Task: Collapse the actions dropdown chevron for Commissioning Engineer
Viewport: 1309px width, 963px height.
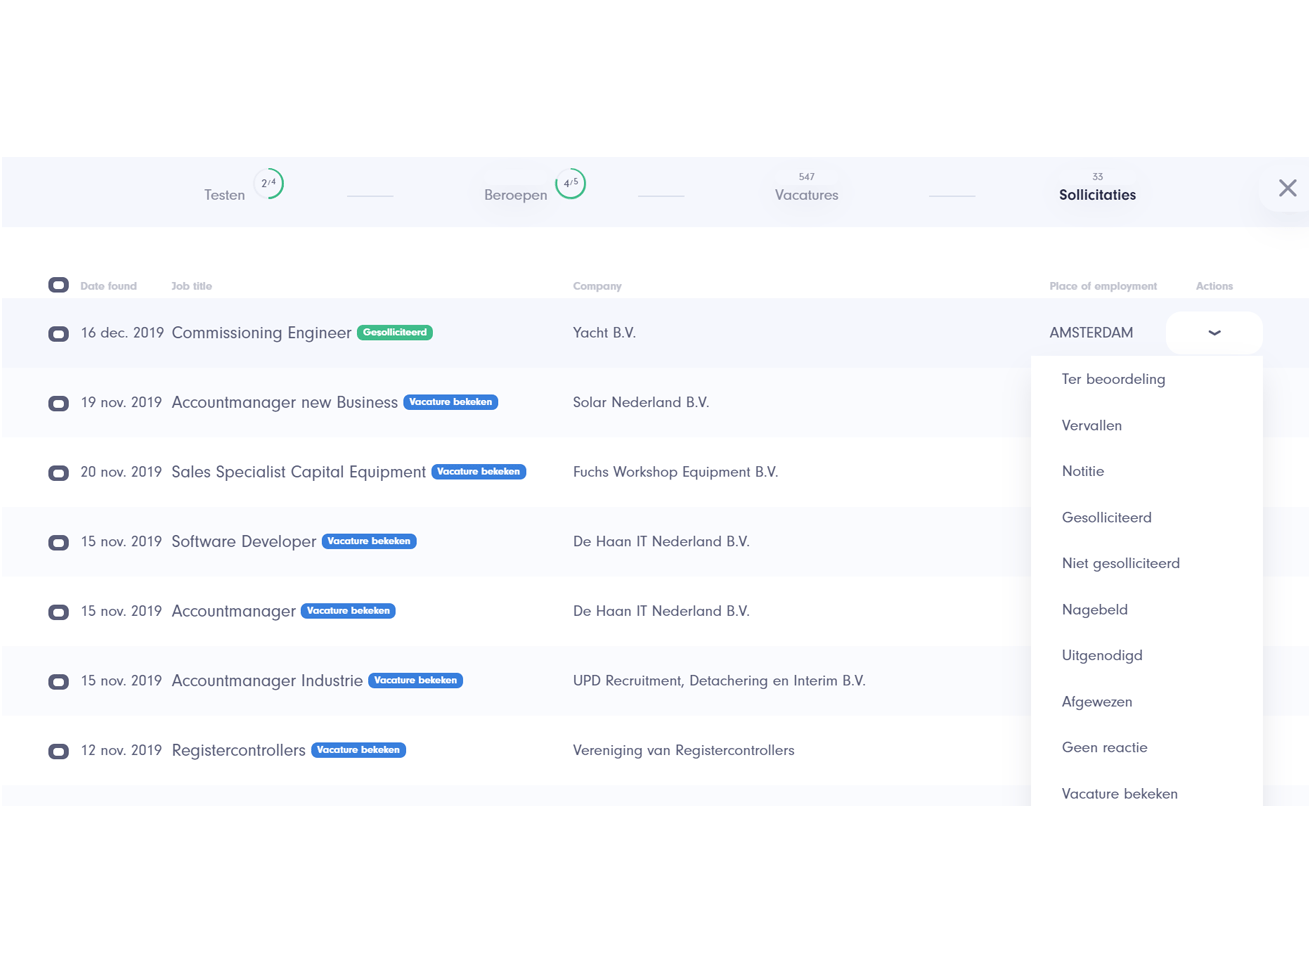Action: 1214,332
